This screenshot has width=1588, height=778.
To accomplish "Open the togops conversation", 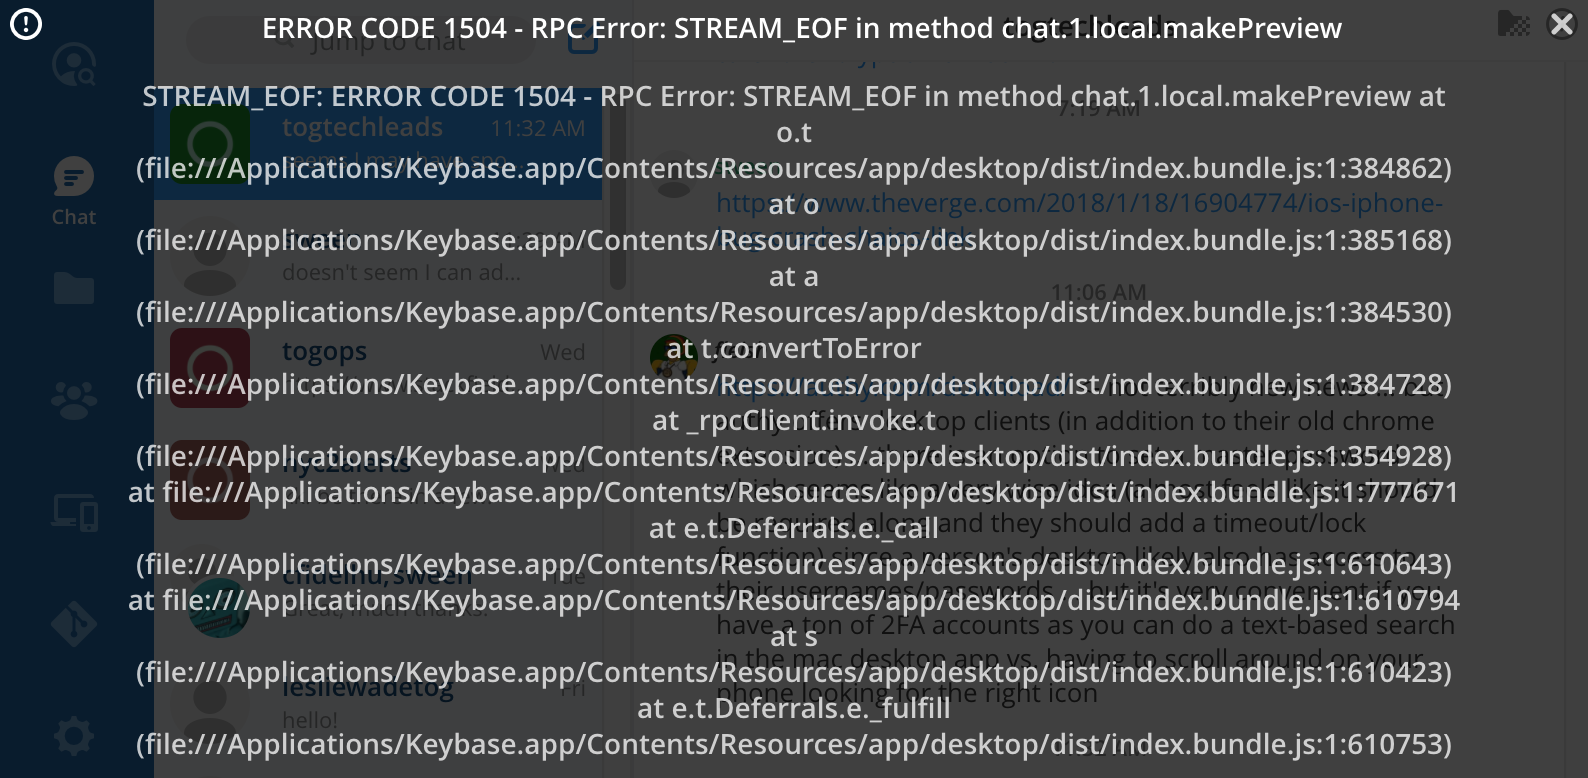I will tap(378, 367).
